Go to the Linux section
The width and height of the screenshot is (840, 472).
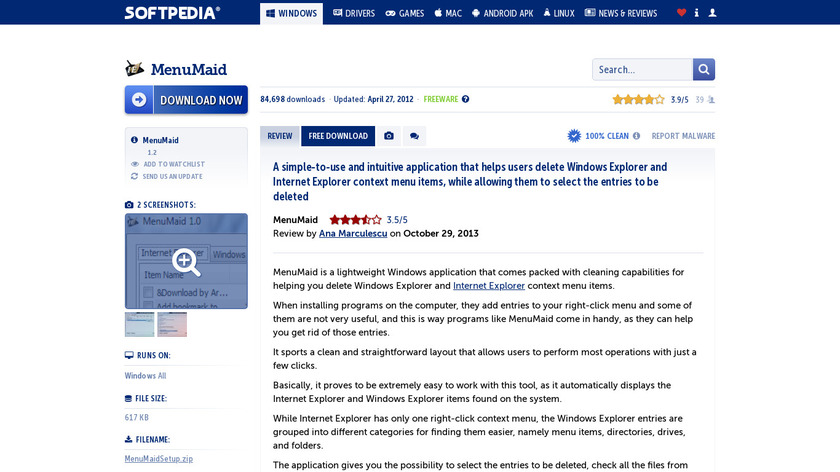pyautogui.click(x=559, y=13)
